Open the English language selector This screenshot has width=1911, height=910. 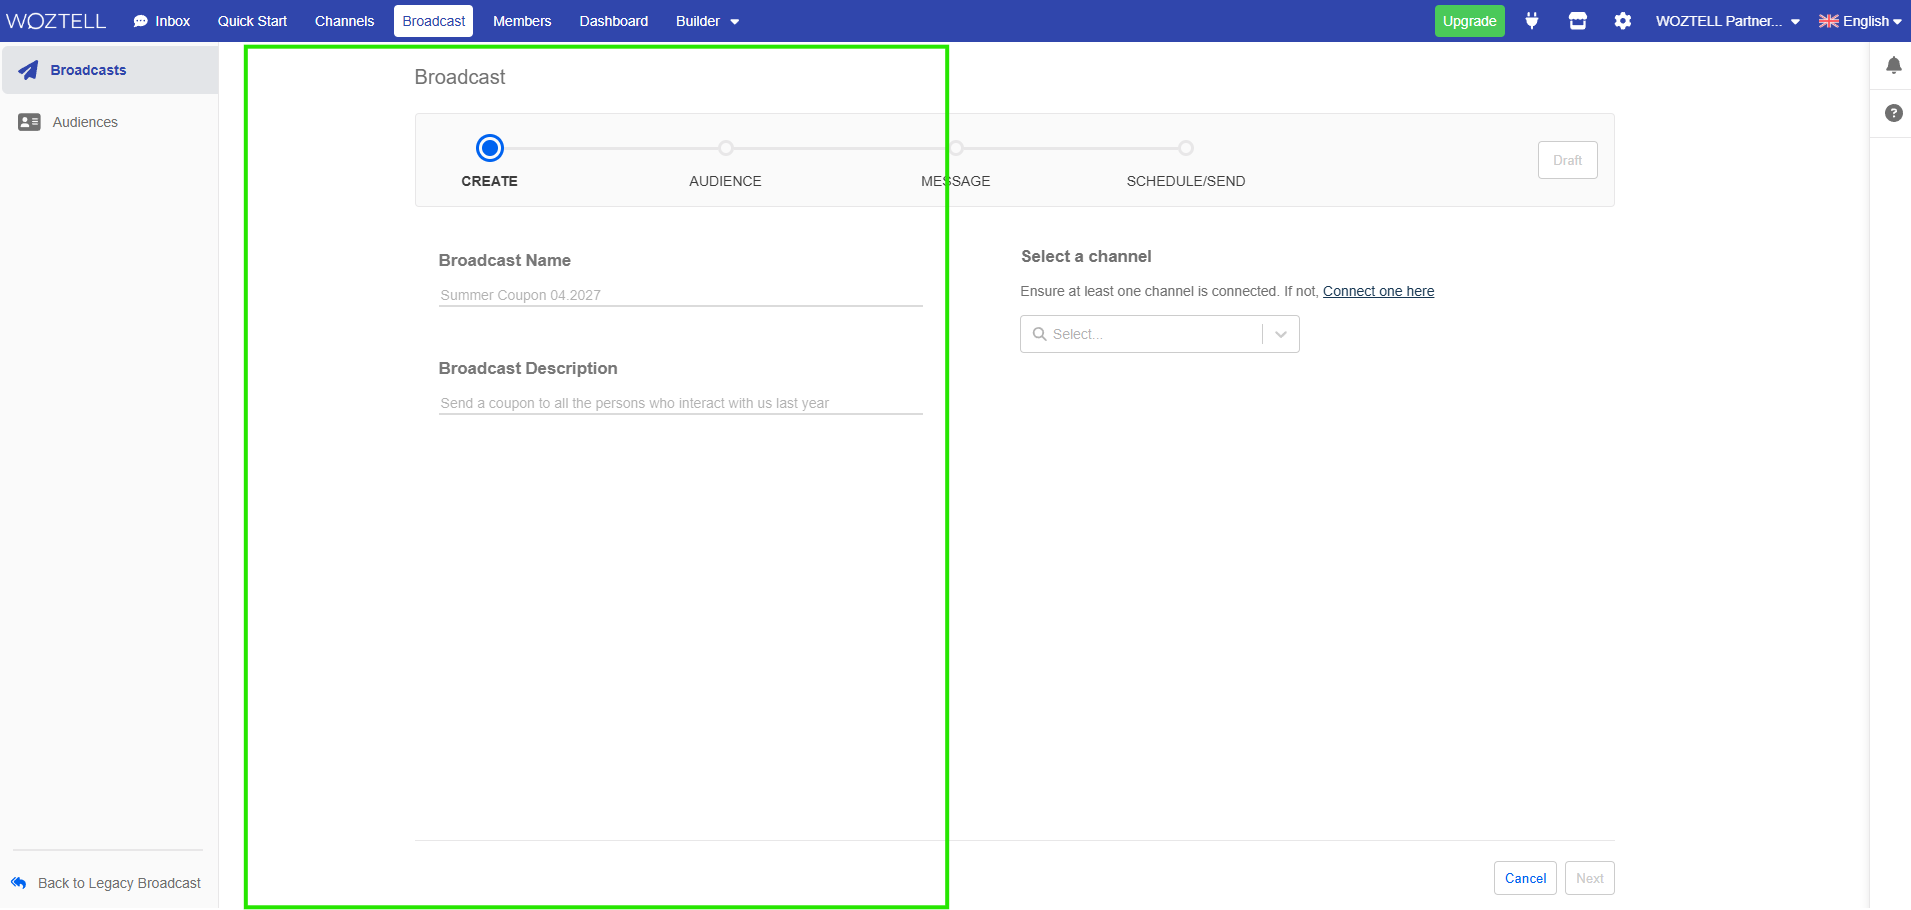click(x=1859, y=21)
